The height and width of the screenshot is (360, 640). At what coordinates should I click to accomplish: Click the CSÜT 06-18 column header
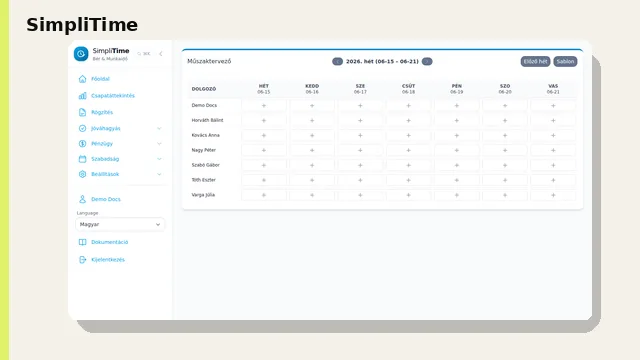point(408,89)
